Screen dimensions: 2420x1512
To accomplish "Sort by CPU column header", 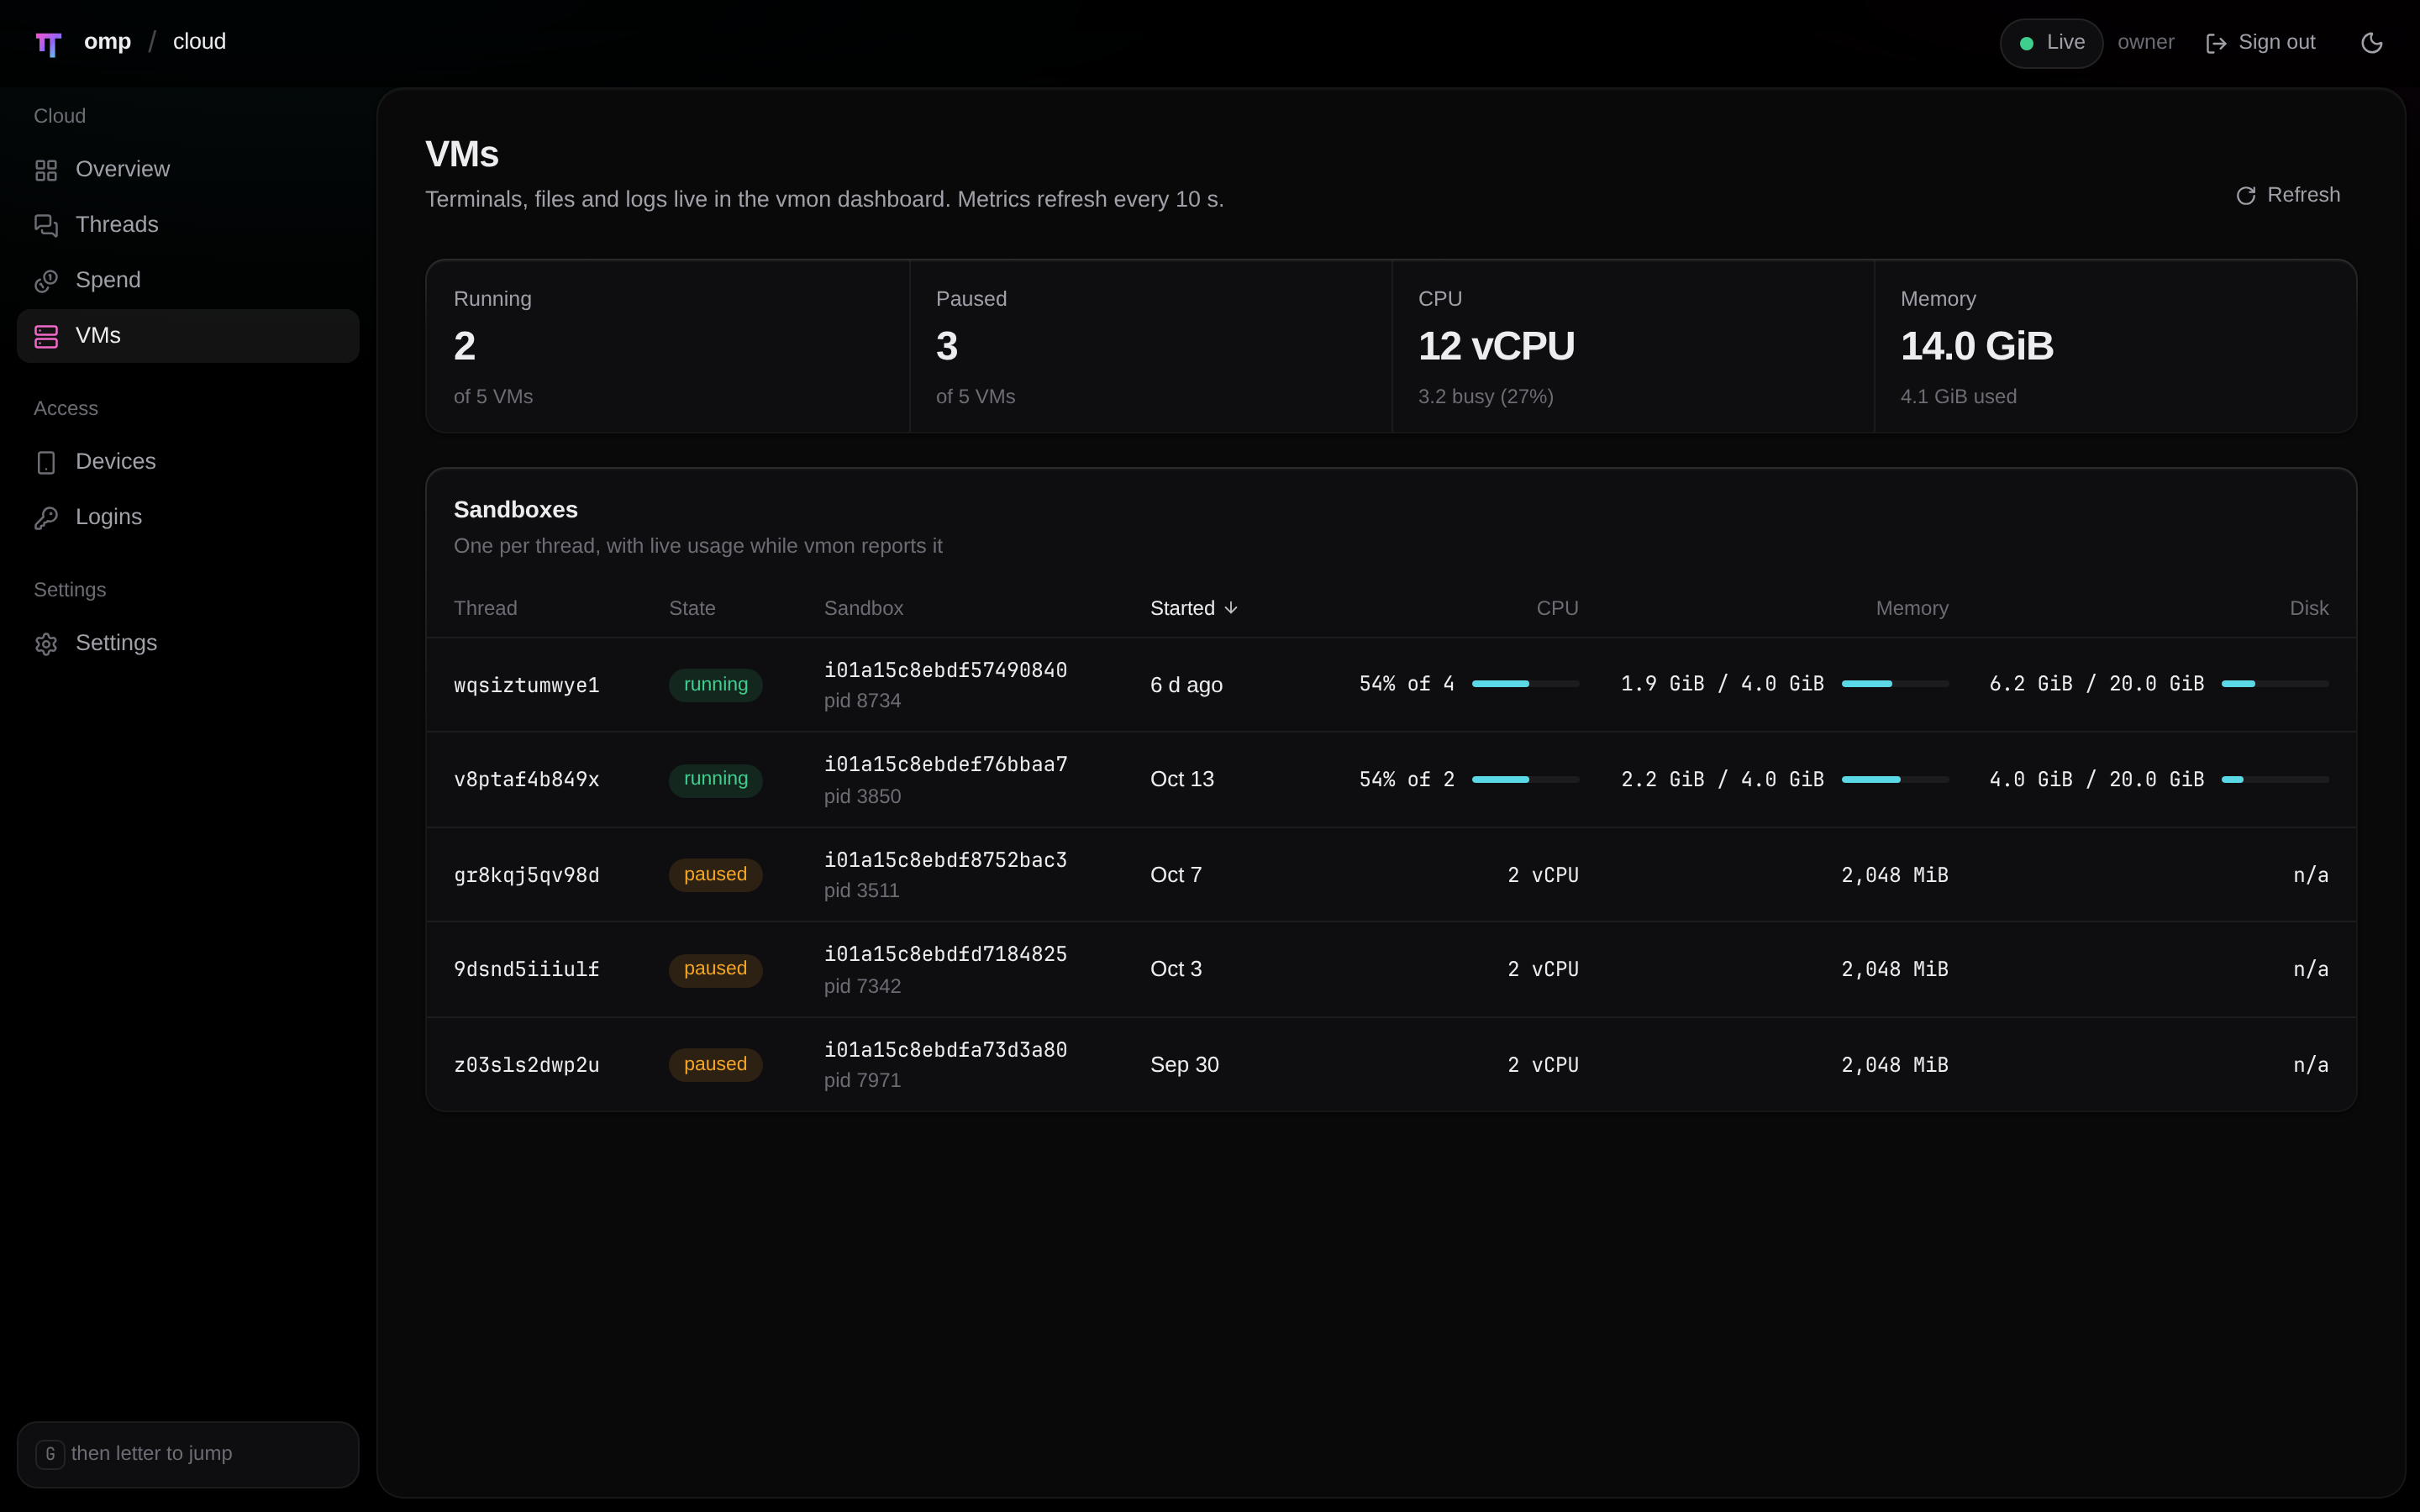I will 1557,608.
